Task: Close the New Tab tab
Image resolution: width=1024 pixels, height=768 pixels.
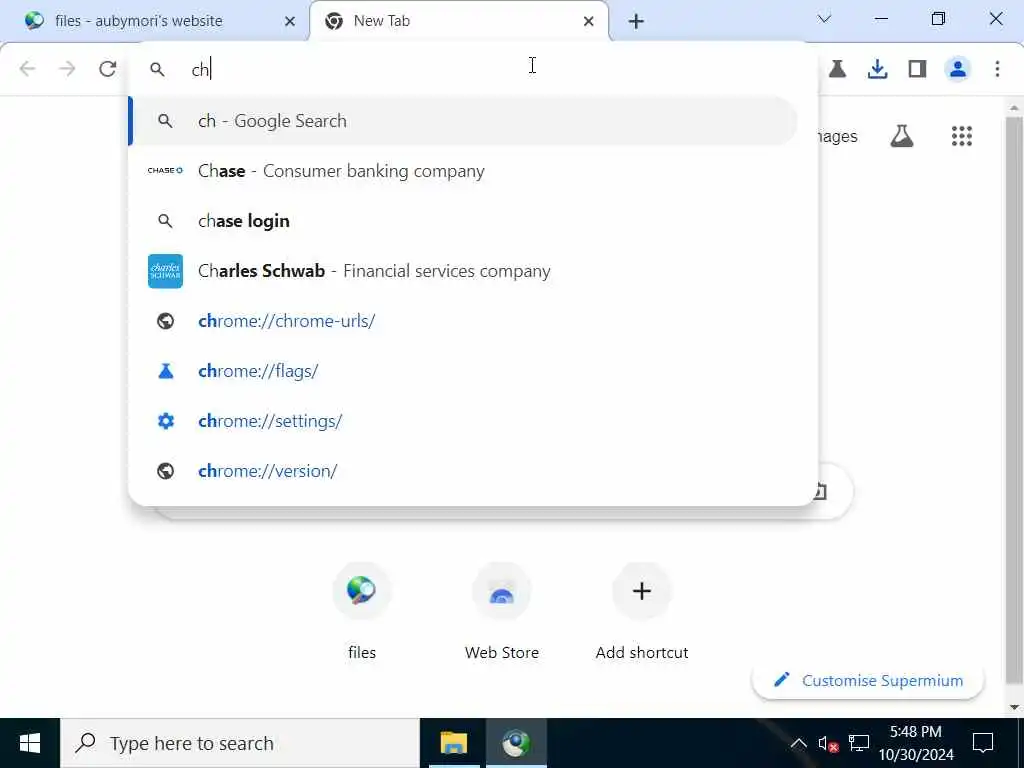Action: (588, 22)
